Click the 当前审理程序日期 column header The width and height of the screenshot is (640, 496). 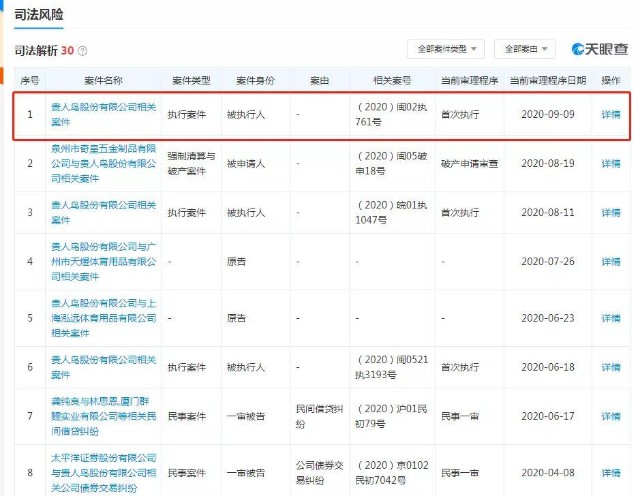click(548, 80)
